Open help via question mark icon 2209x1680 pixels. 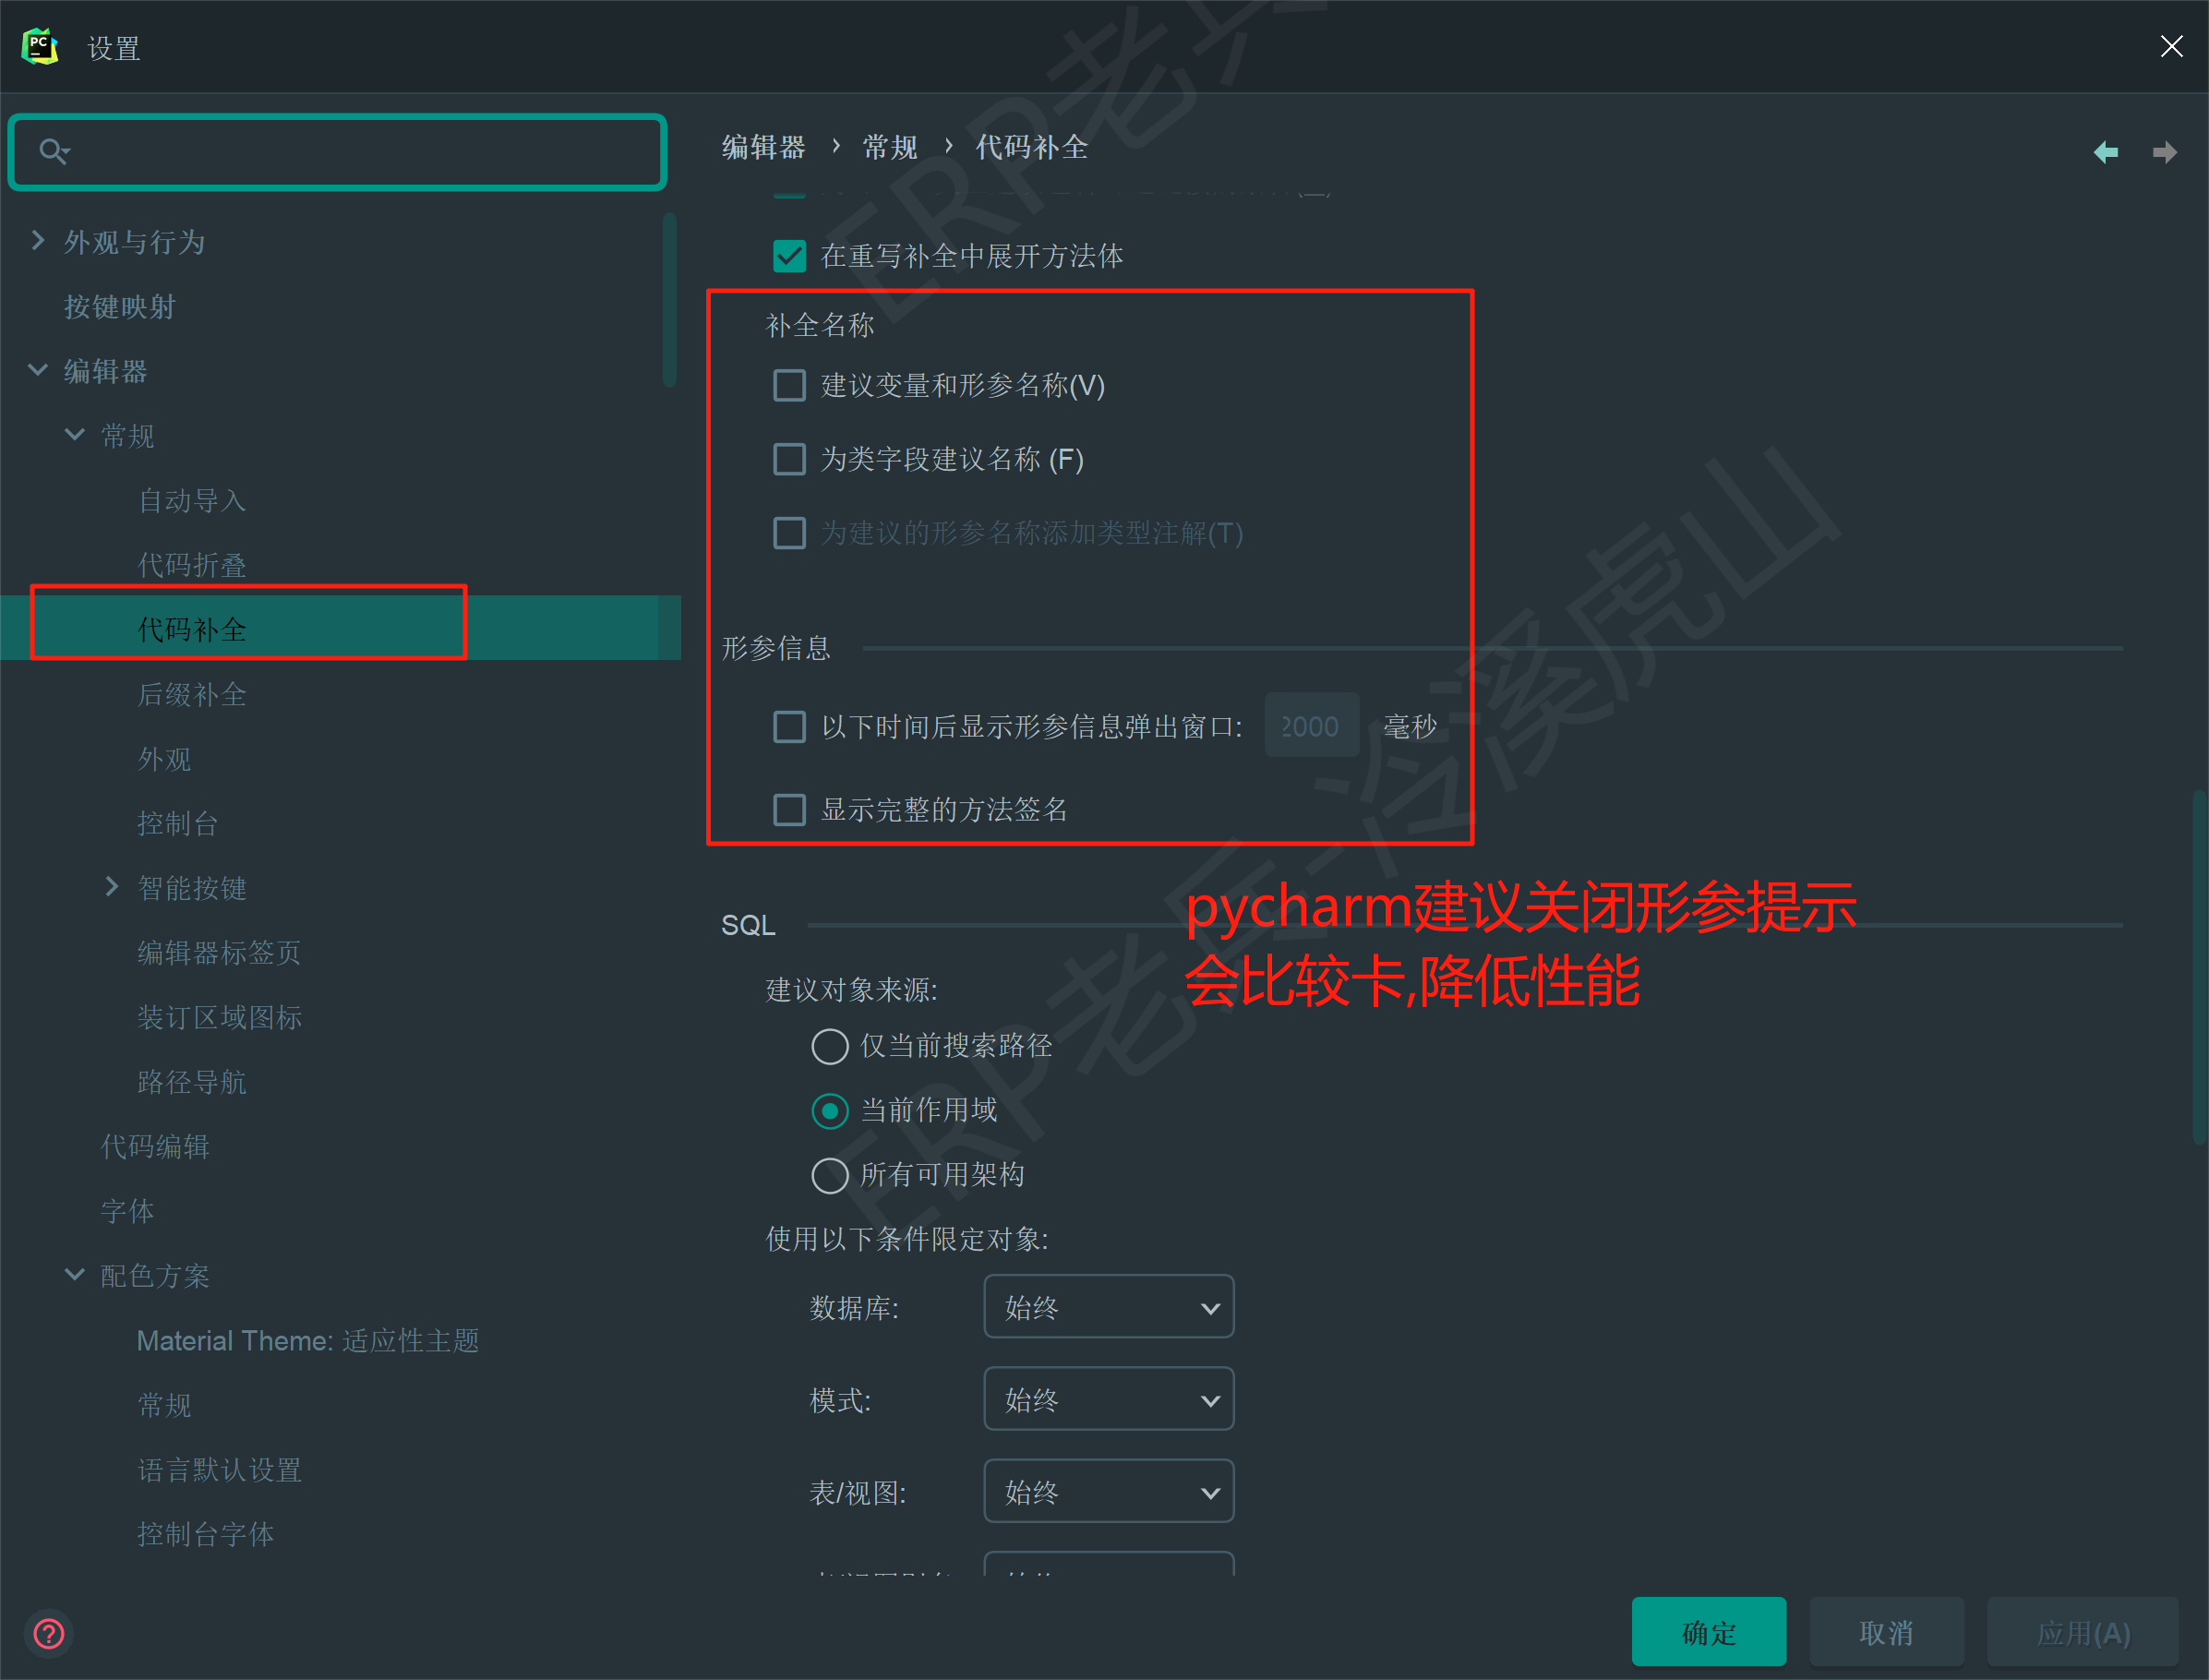pos(48,1634)
